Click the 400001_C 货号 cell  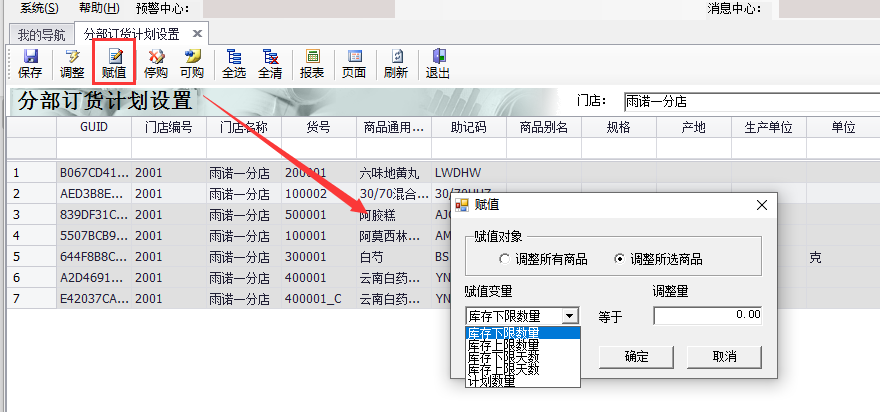(319, 299)
